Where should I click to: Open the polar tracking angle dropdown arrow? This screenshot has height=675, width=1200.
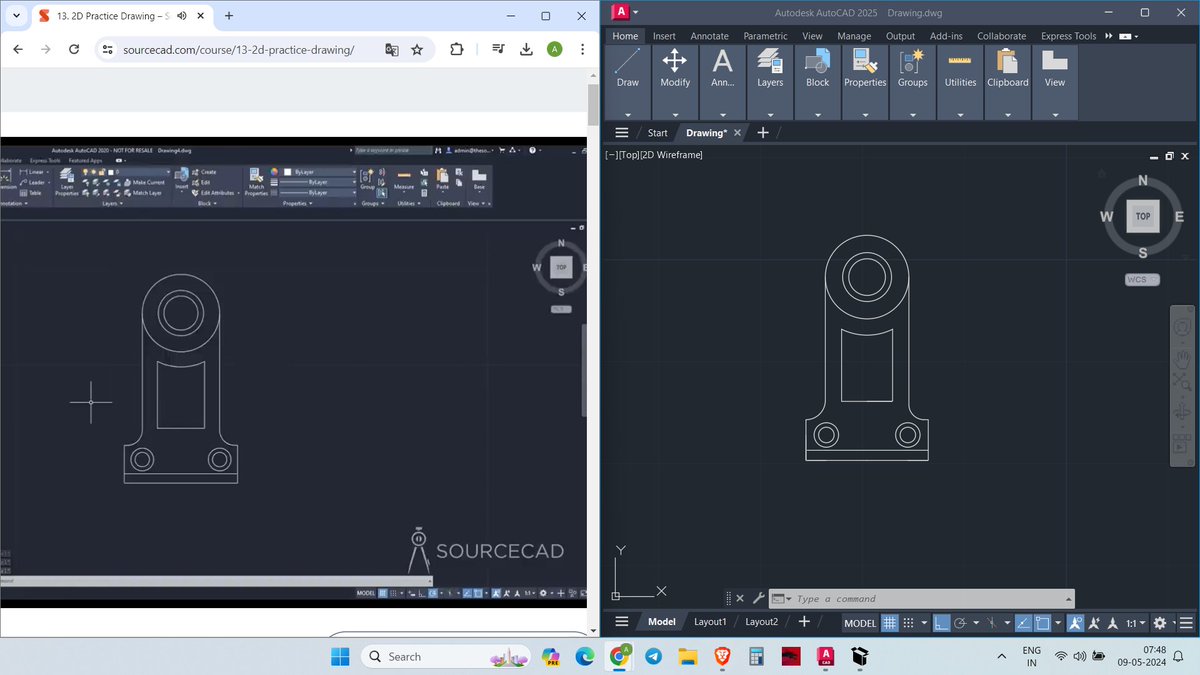(x=976, y=623)
